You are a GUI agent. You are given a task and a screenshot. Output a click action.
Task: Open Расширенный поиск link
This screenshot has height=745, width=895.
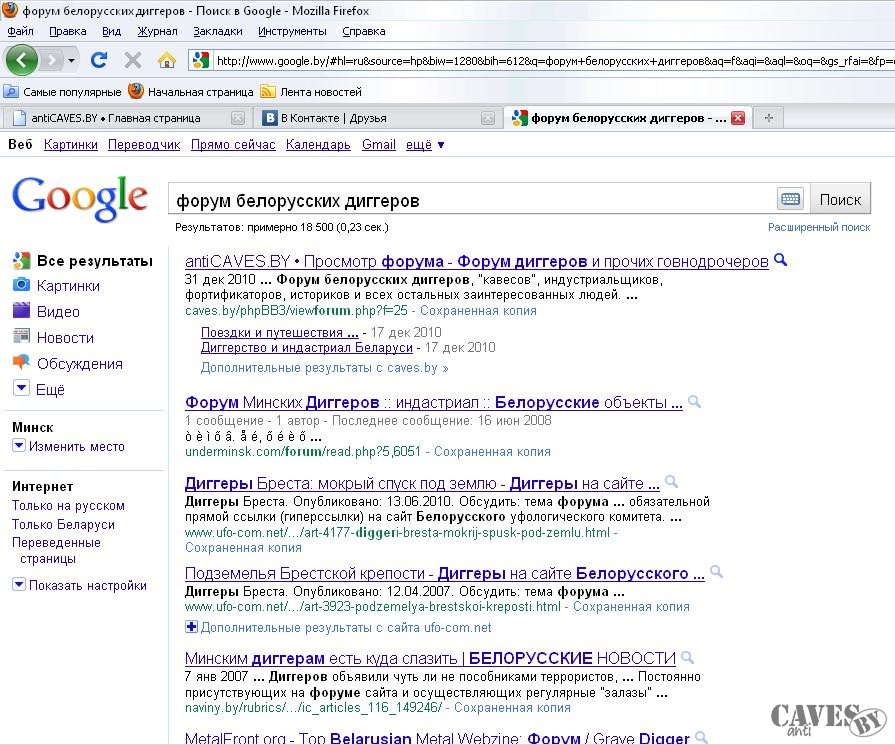tap(819, 227)
